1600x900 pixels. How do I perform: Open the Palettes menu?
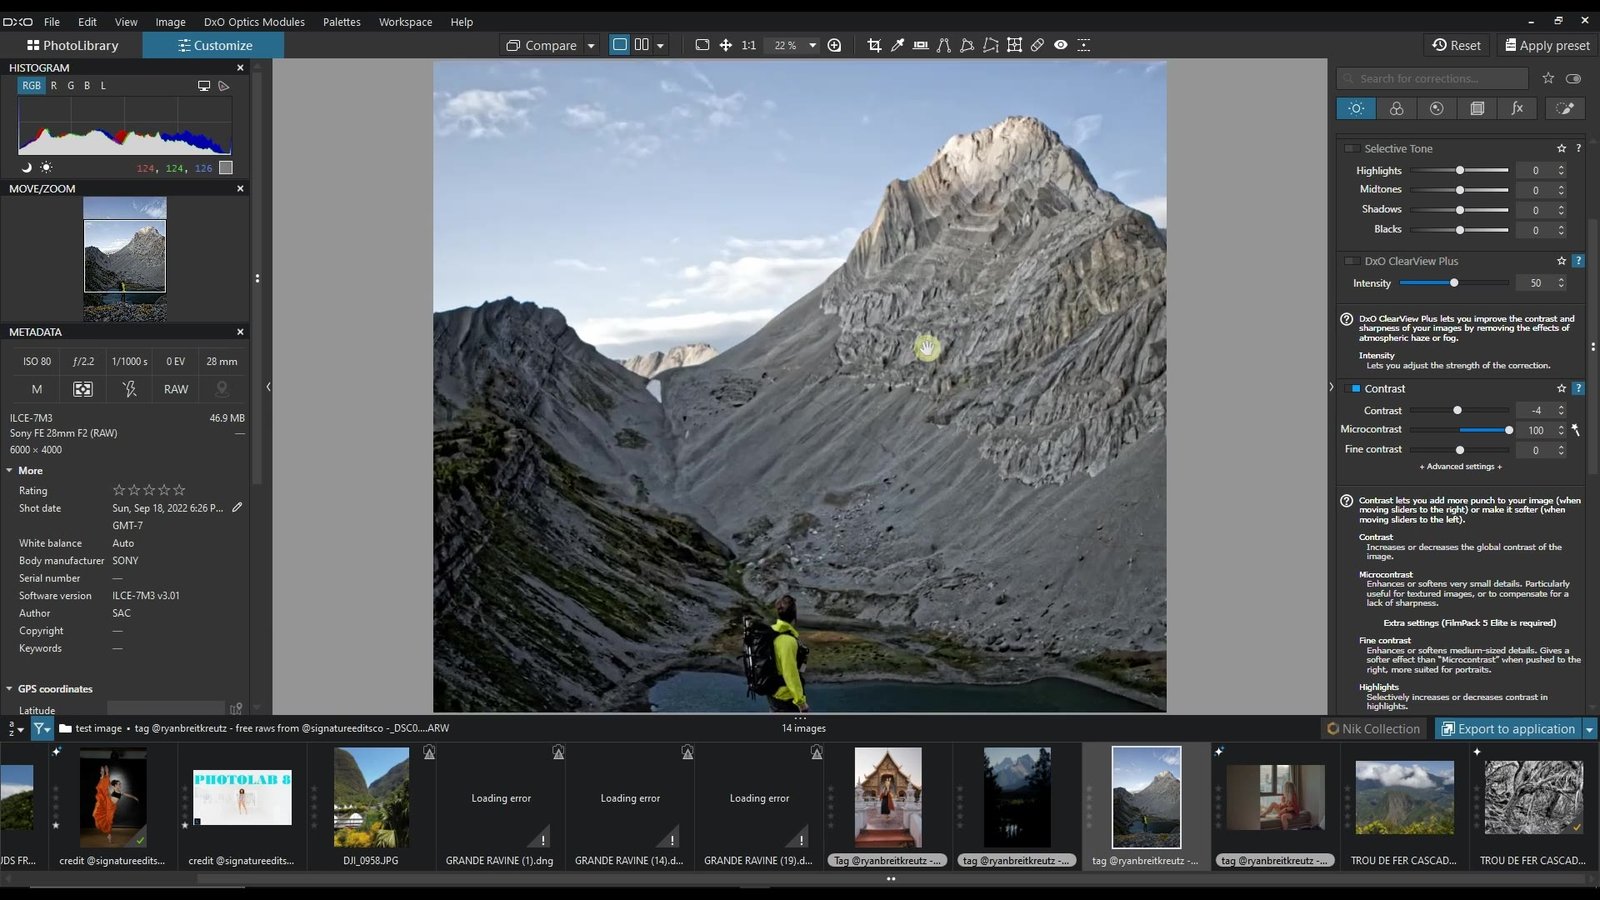pyautogui.click(x=342, y=22)
